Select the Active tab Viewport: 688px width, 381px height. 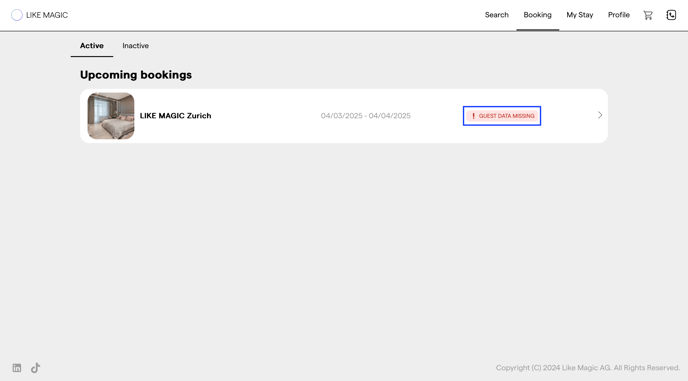pos(92,46)
